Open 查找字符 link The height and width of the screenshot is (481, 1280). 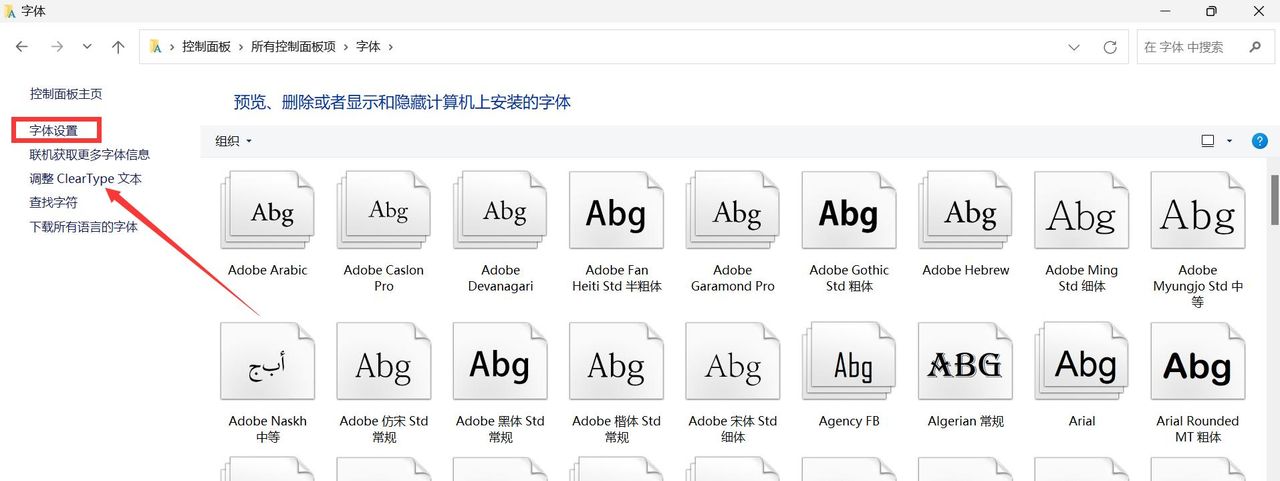pyautogui.click(x=53, y=203)
